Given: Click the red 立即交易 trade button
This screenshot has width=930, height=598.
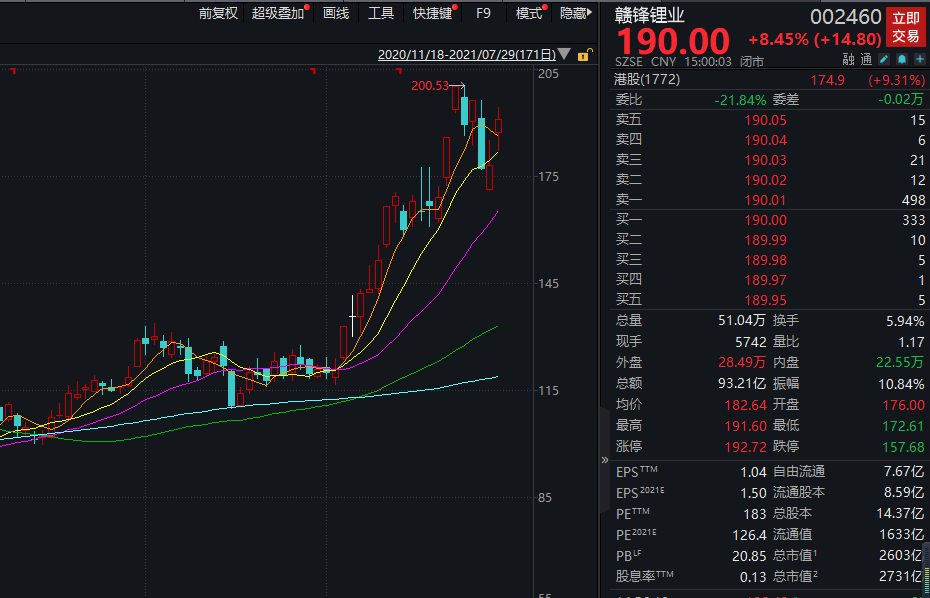Looking at the screenshot, I should (905, 28).
